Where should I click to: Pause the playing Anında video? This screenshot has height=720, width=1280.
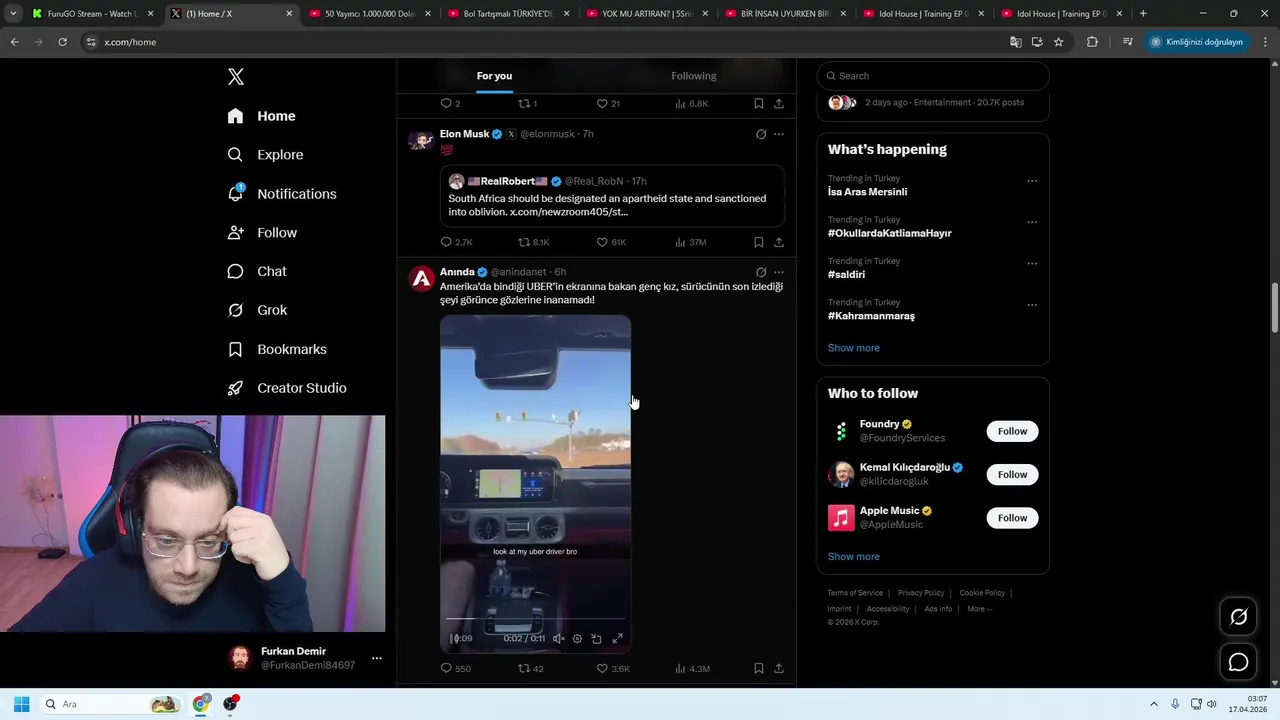454,638
